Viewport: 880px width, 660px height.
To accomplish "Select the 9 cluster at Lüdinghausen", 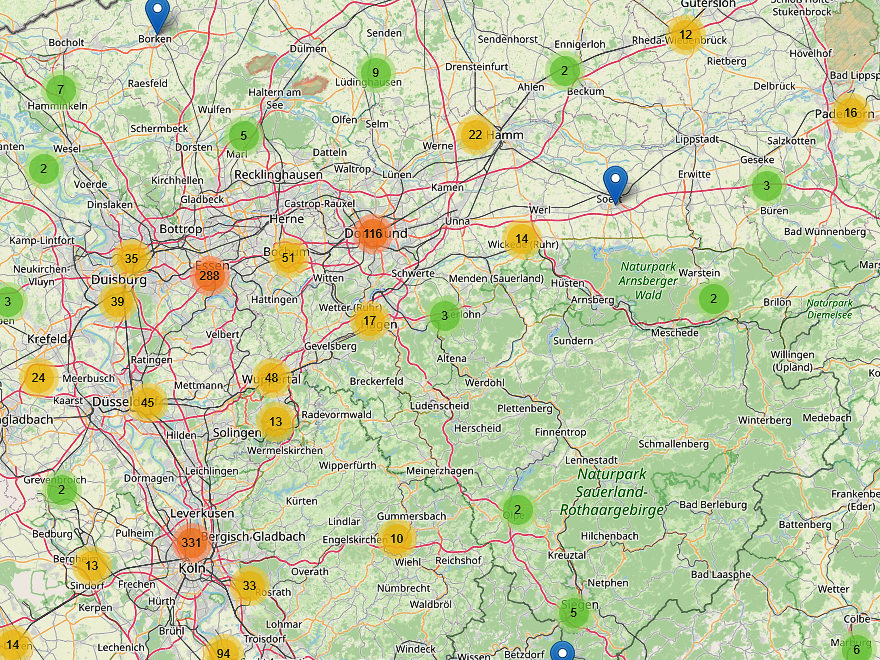I will pyautogui.click(x=375, y=71).
